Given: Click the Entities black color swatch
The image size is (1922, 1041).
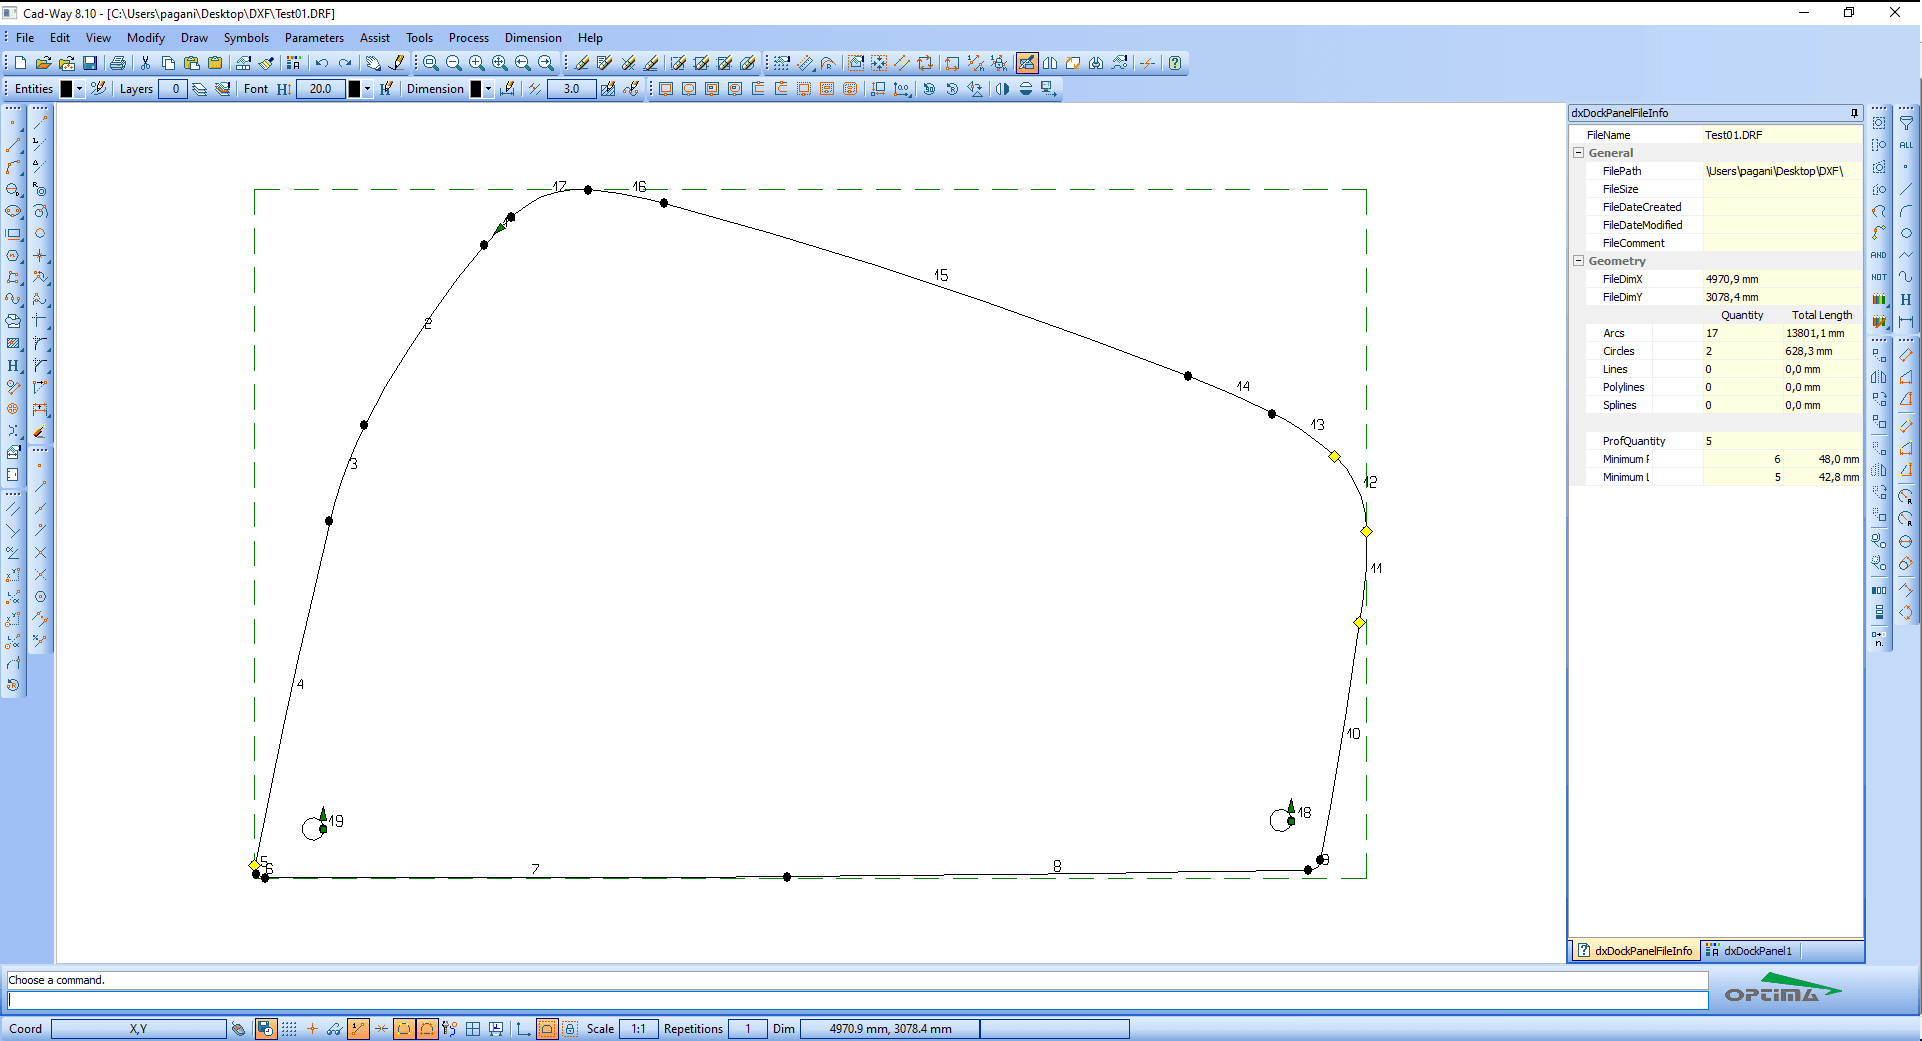Looking at the screenshot, I should 67,89.
